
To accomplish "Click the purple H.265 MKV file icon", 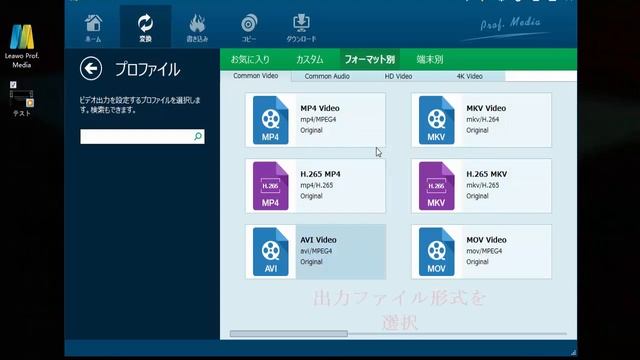I will click(x=436, y=186).
